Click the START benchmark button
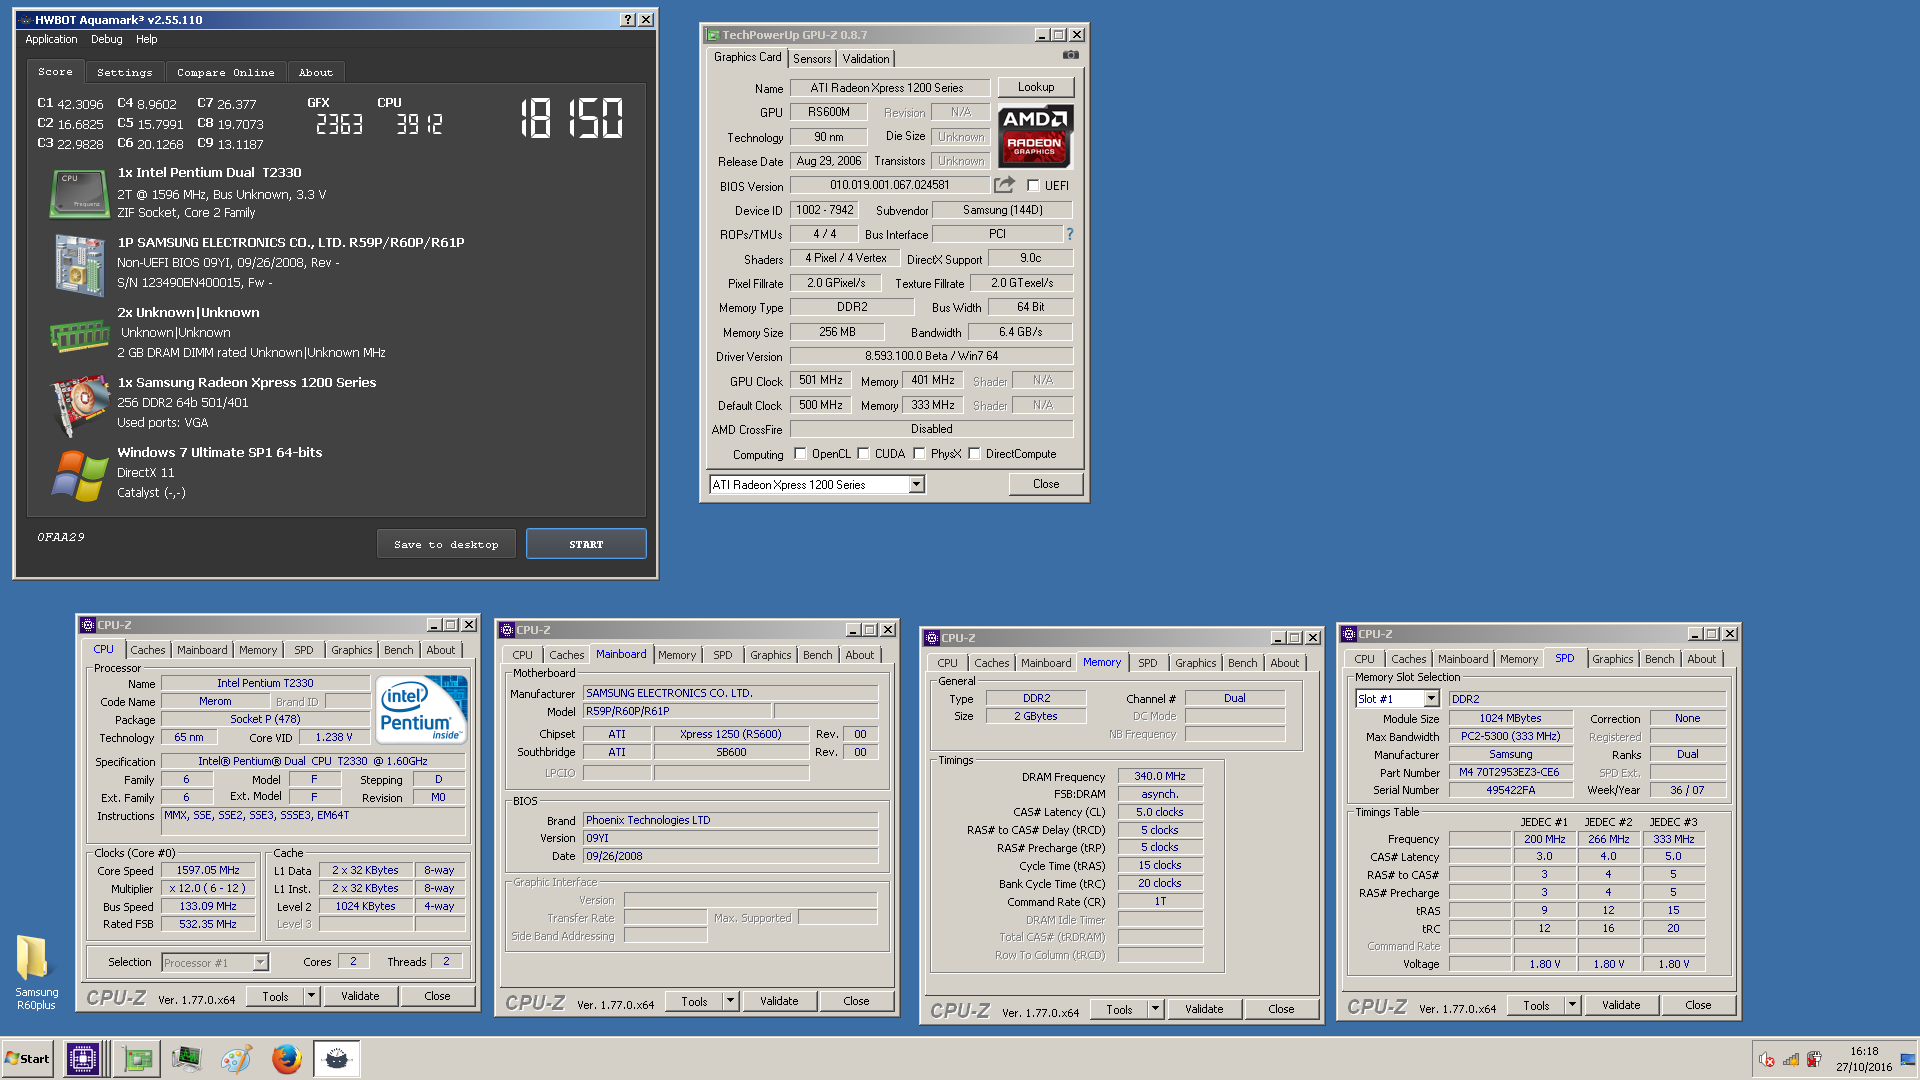The height and width of the screenshot is (1080, 1920). pos(586,544)
